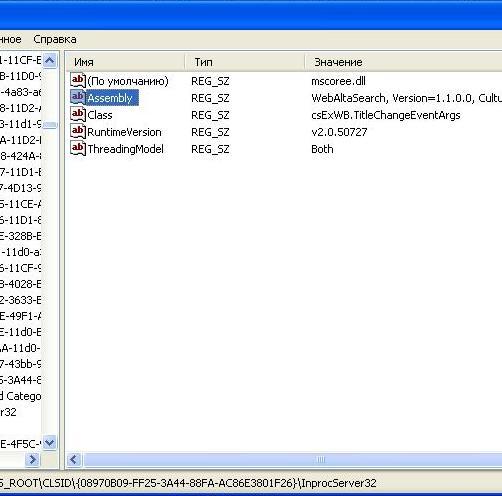
Task: Select the tree key containing 8-424A
Action: click(21, 156)
